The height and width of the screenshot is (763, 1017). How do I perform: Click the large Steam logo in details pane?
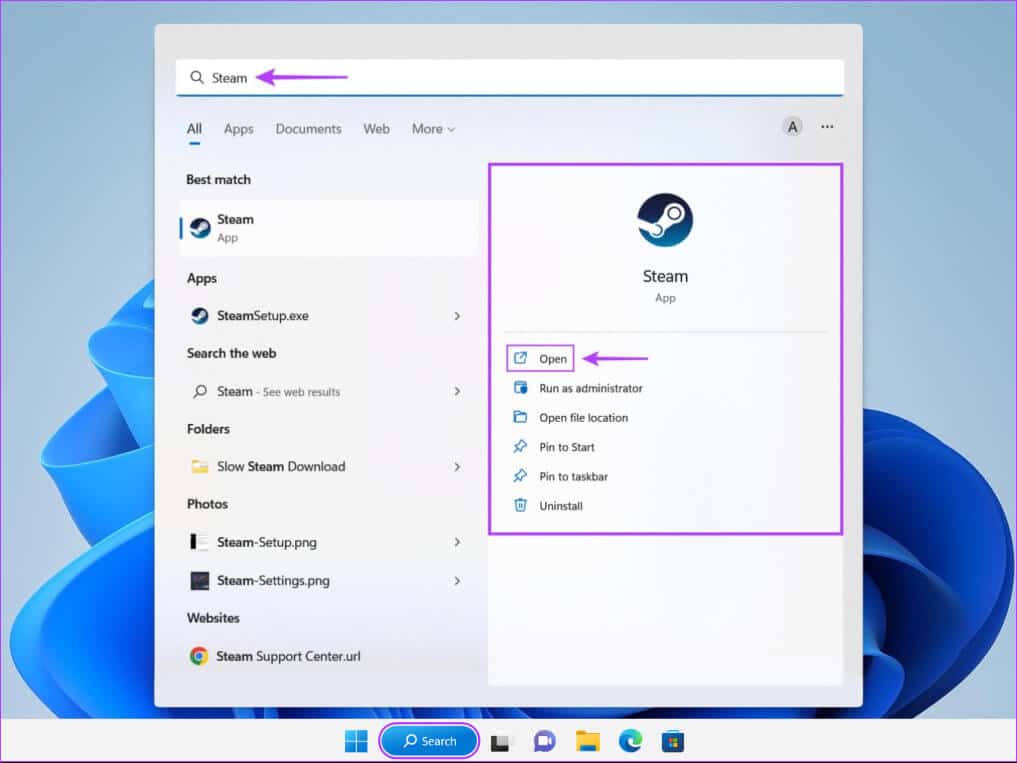pos(665,220)
